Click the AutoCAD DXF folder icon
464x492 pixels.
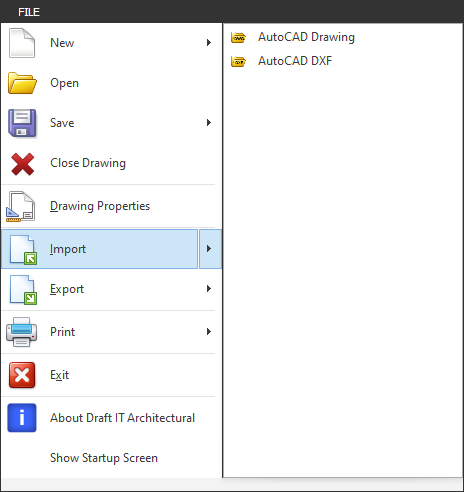coord(238,61)
